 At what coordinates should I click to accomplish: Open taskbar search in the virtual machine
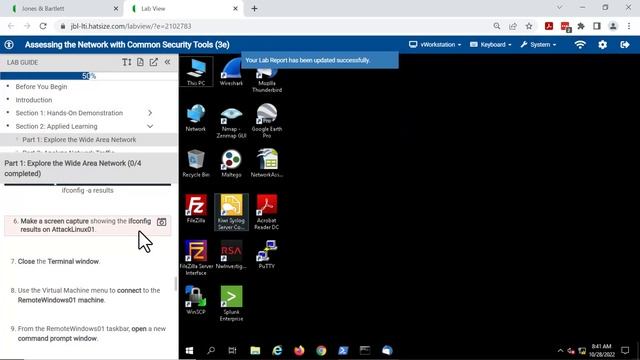pos(211,350)
